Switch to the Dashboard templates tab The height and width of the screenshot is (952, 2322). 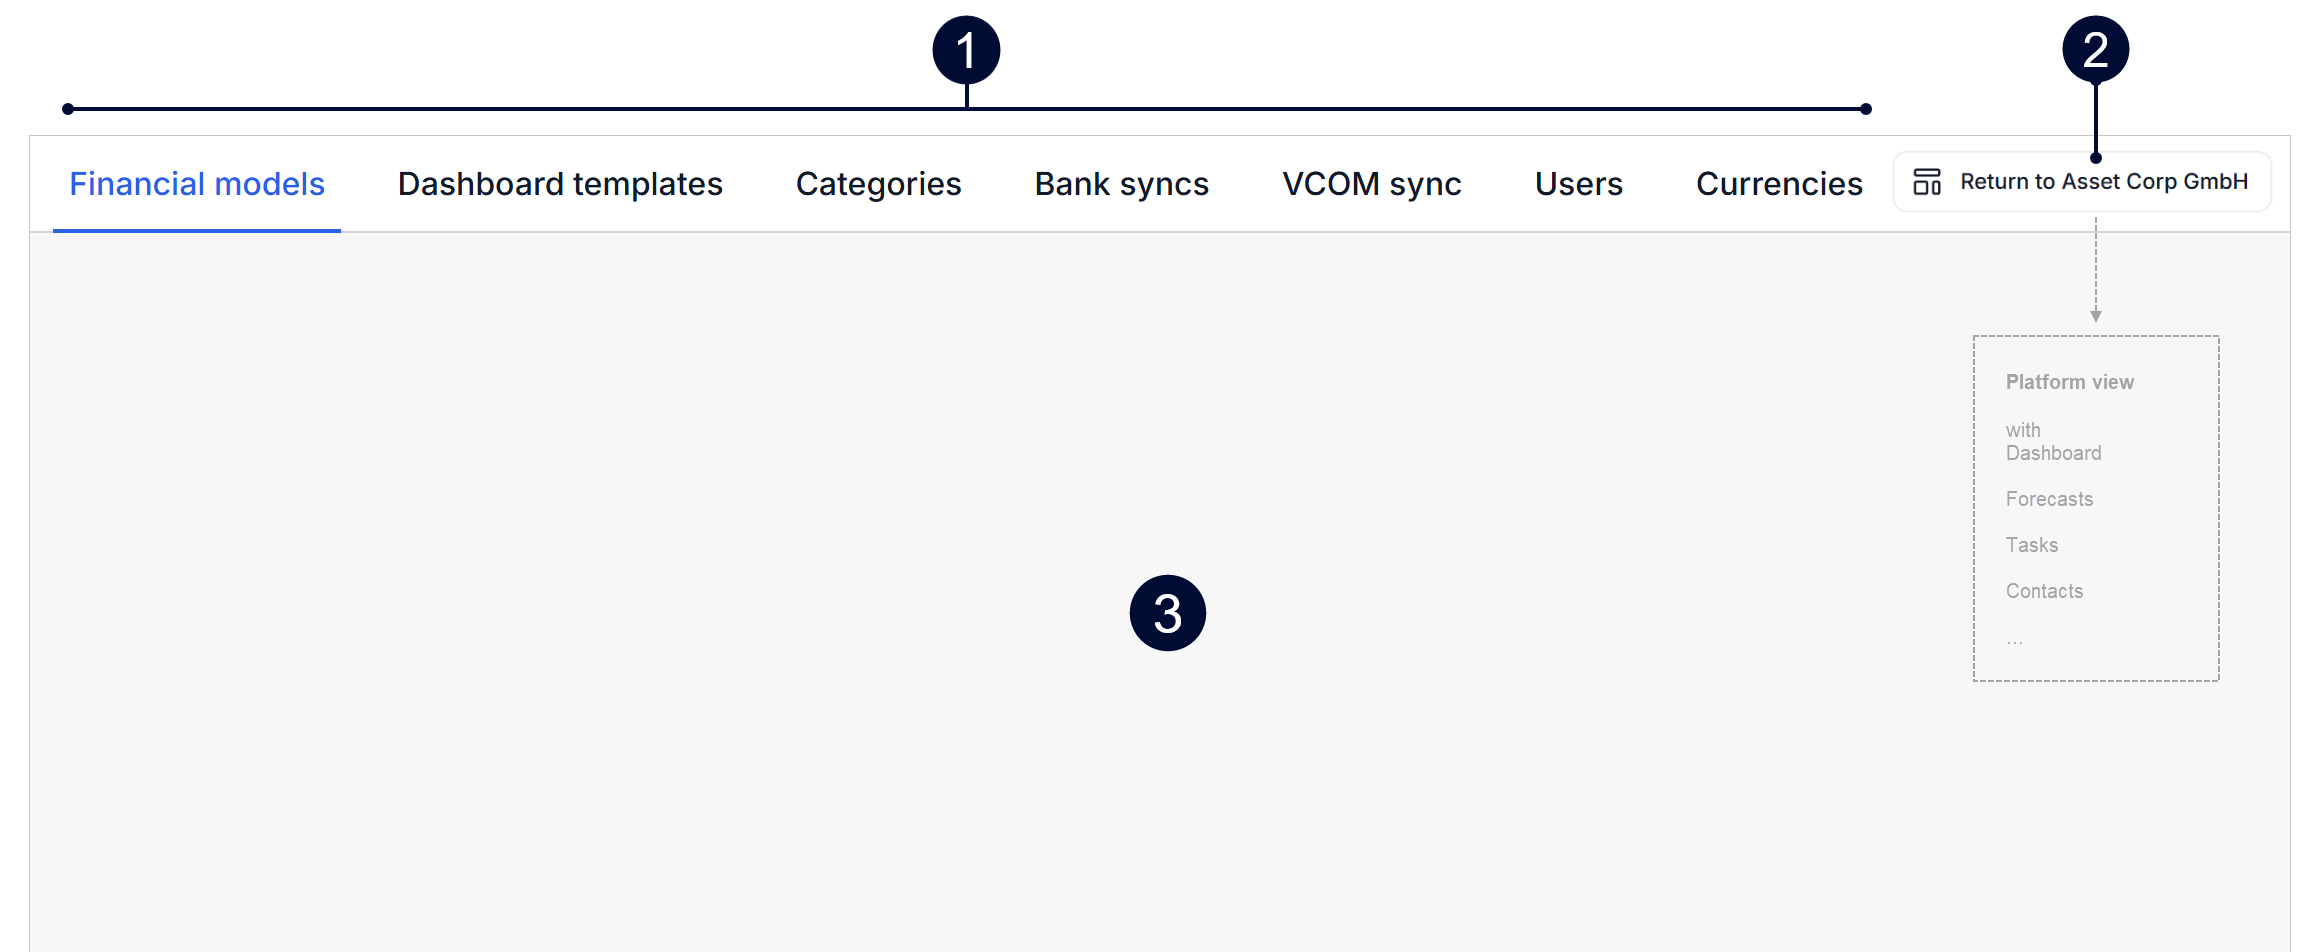click(x=560, y=184)
